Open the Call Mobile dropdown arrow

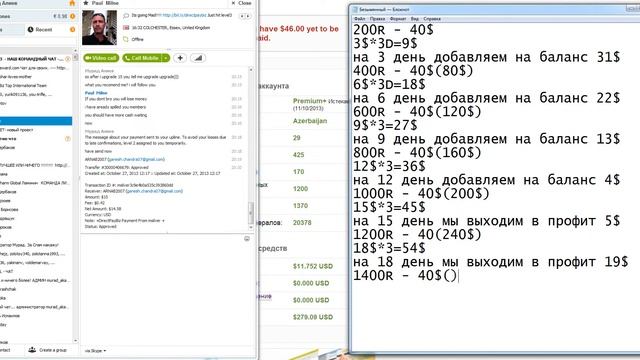coord(166,58)
